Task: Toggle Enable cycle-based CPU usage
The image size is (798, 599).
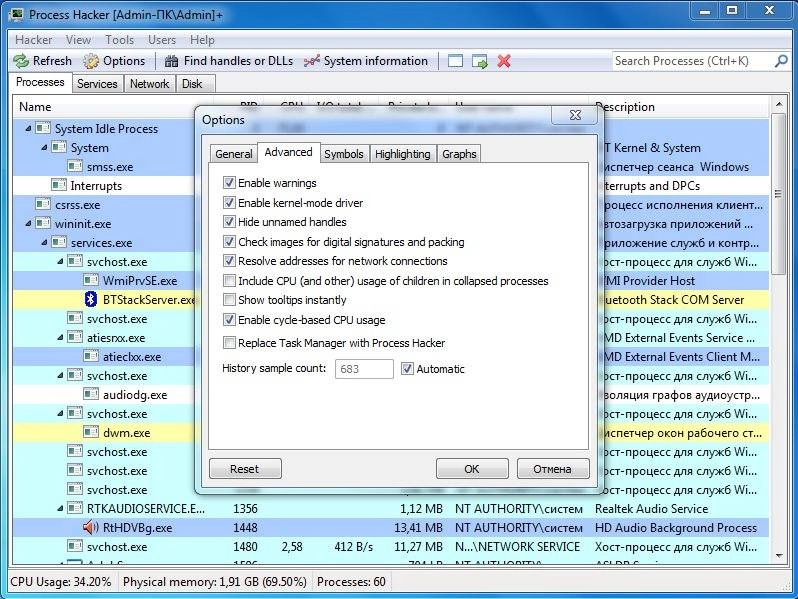Action: pyautogui.click(x=229, y=320)
